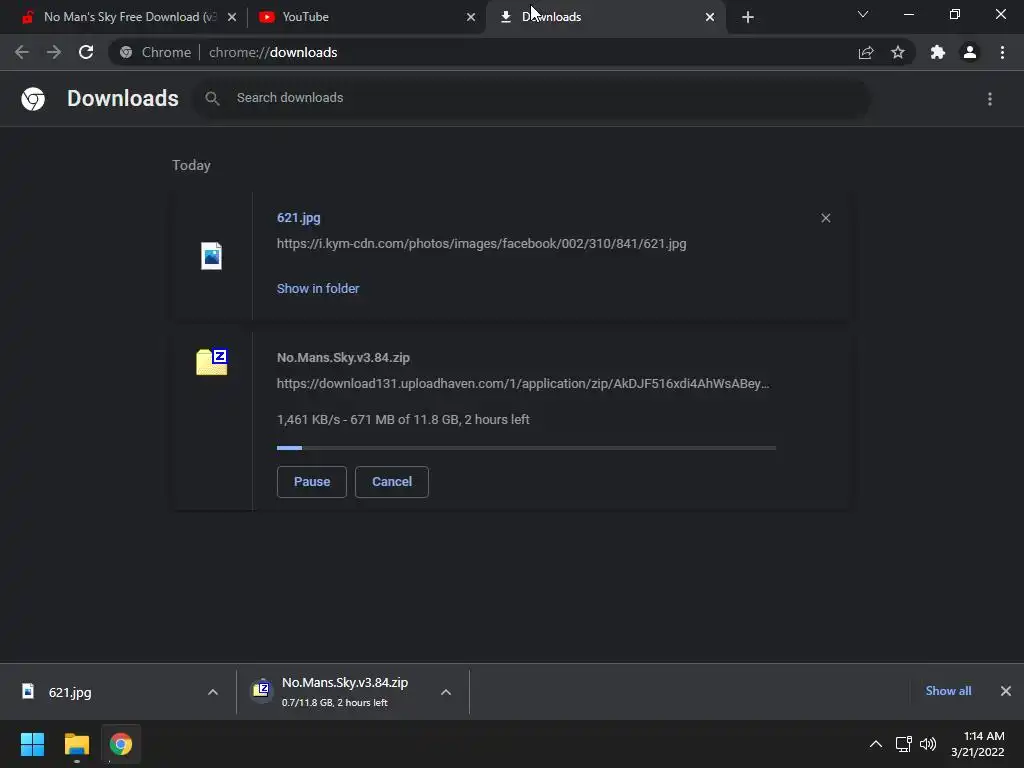Pause the No Man's Sky download
Screen dimensions: 1024x768
coord(312,482)
